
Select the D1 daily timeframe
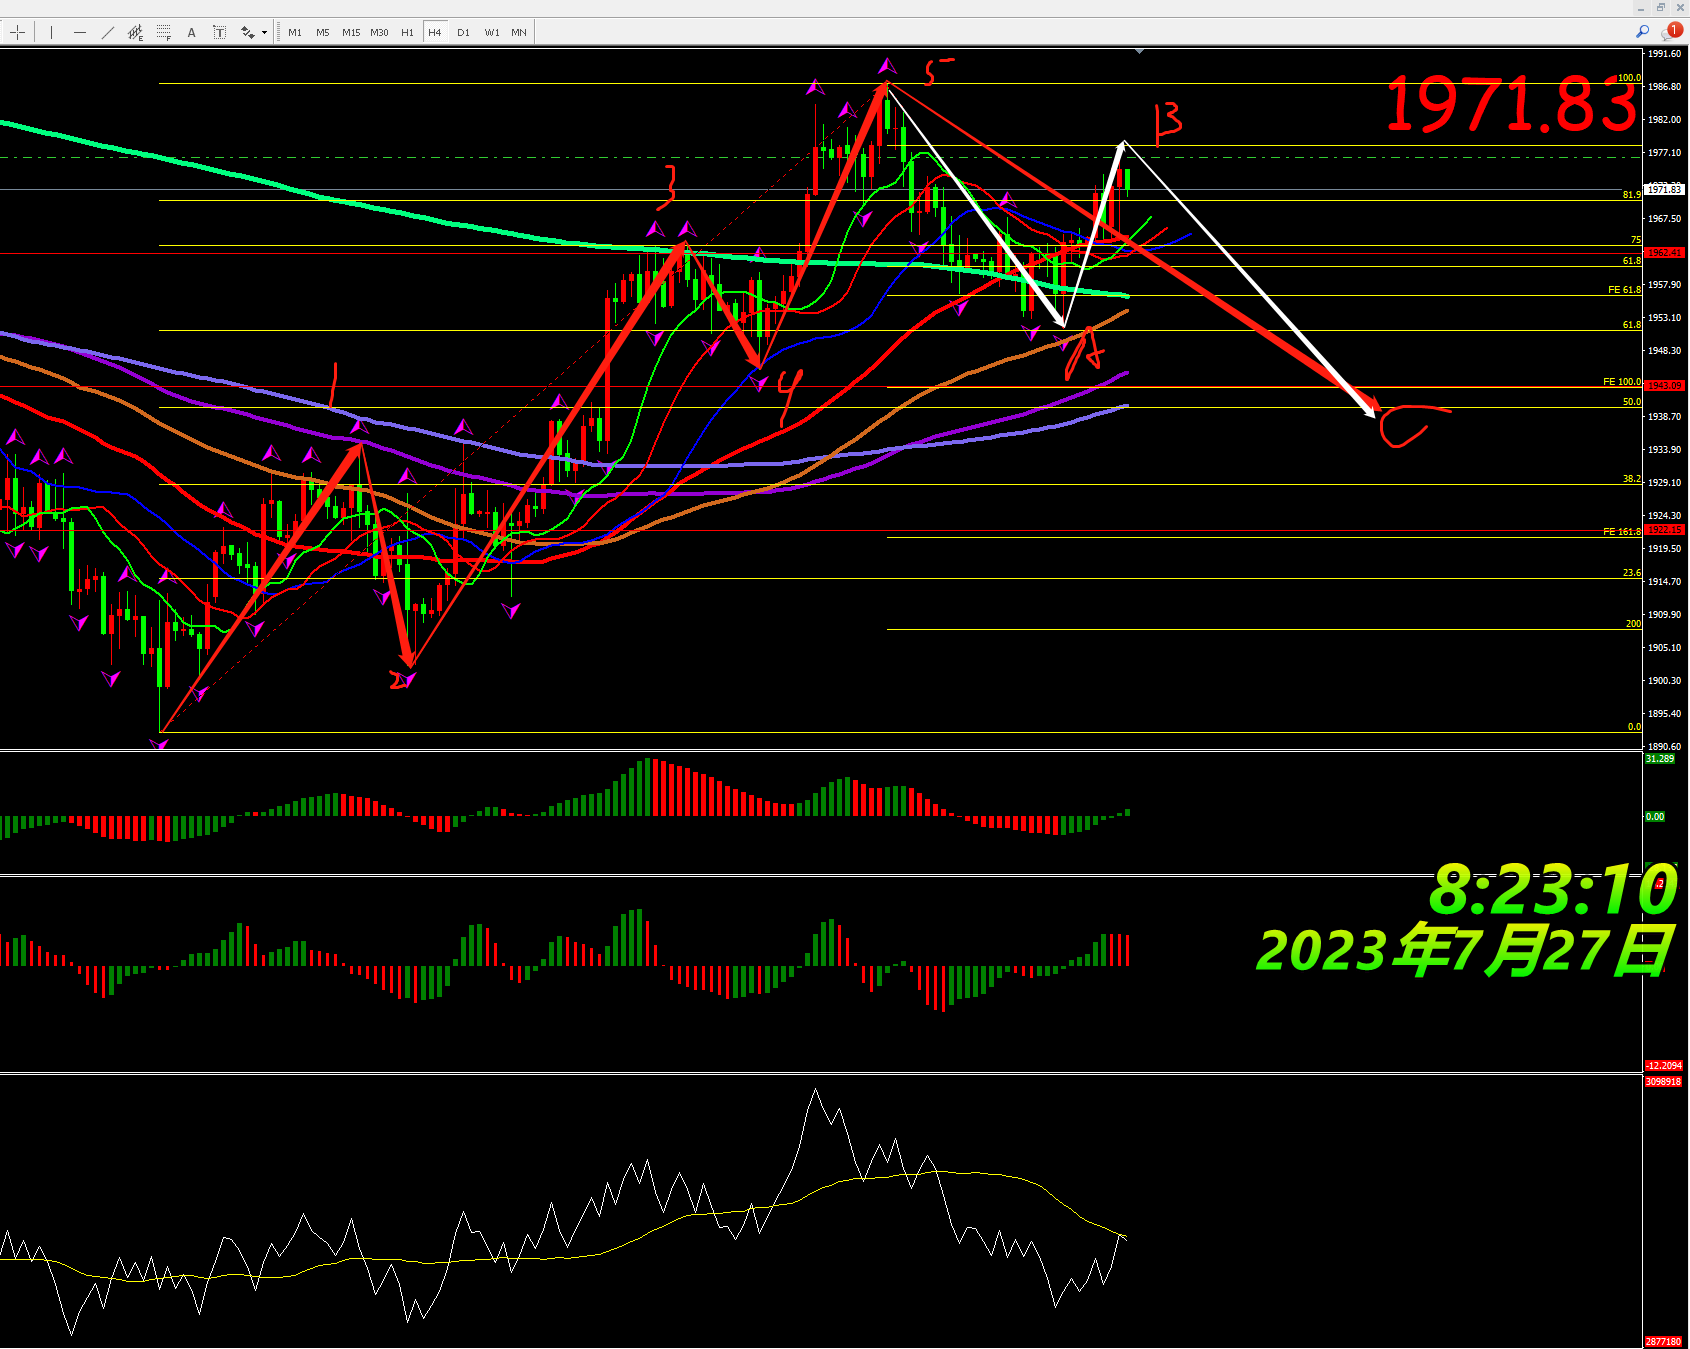click(463, 32)
